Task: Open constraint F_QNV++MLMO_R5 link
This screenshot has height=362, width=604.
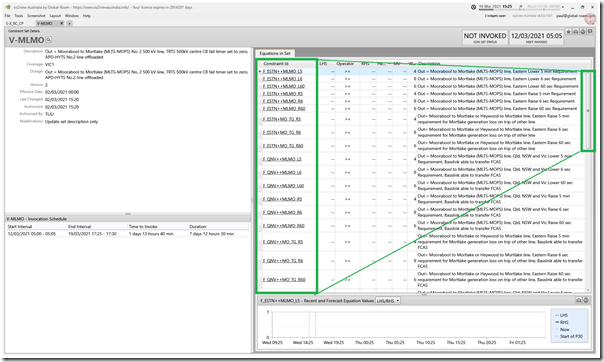Action: click(282, 199)
